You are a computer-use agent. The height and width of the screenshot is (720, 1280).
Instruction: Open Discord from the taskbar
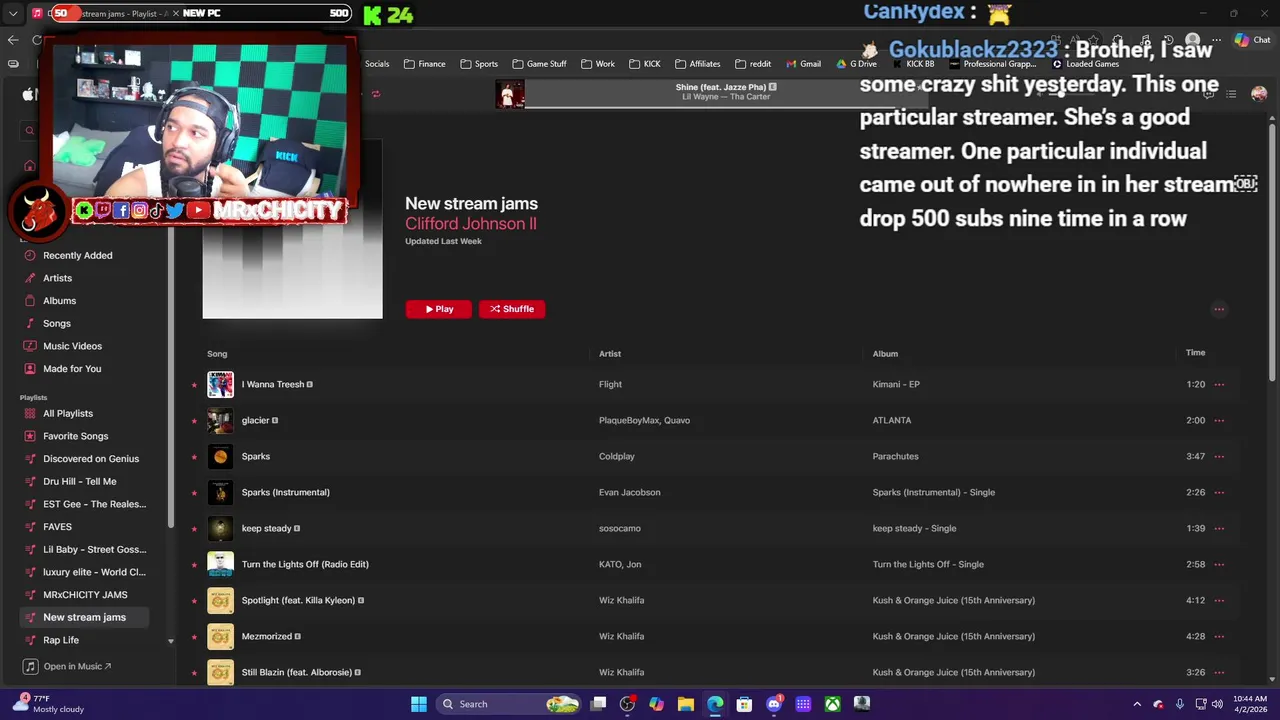774,704
